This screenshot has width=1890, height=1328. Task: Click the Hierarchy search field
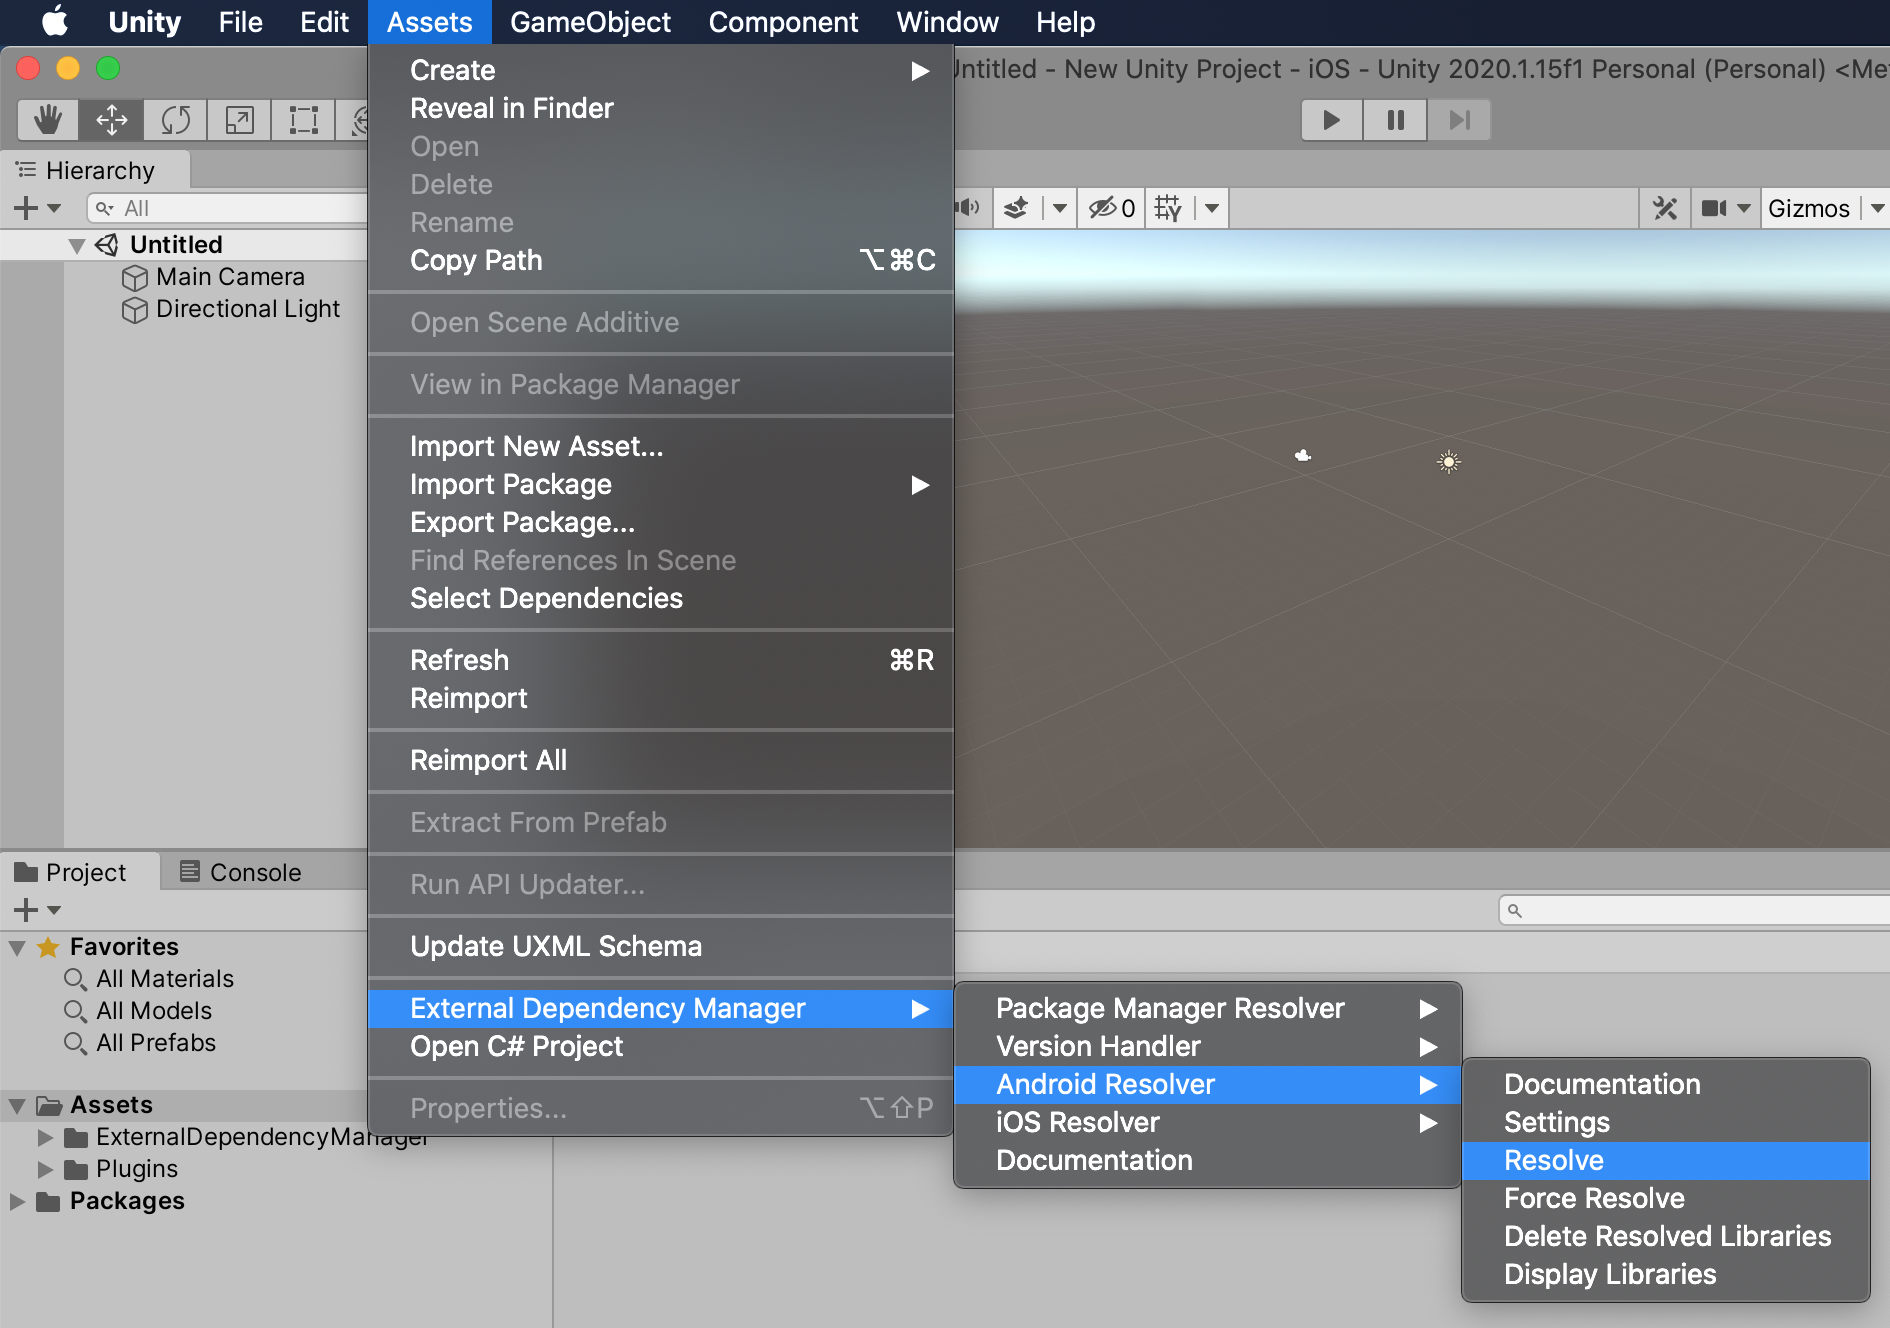(228, 208)
